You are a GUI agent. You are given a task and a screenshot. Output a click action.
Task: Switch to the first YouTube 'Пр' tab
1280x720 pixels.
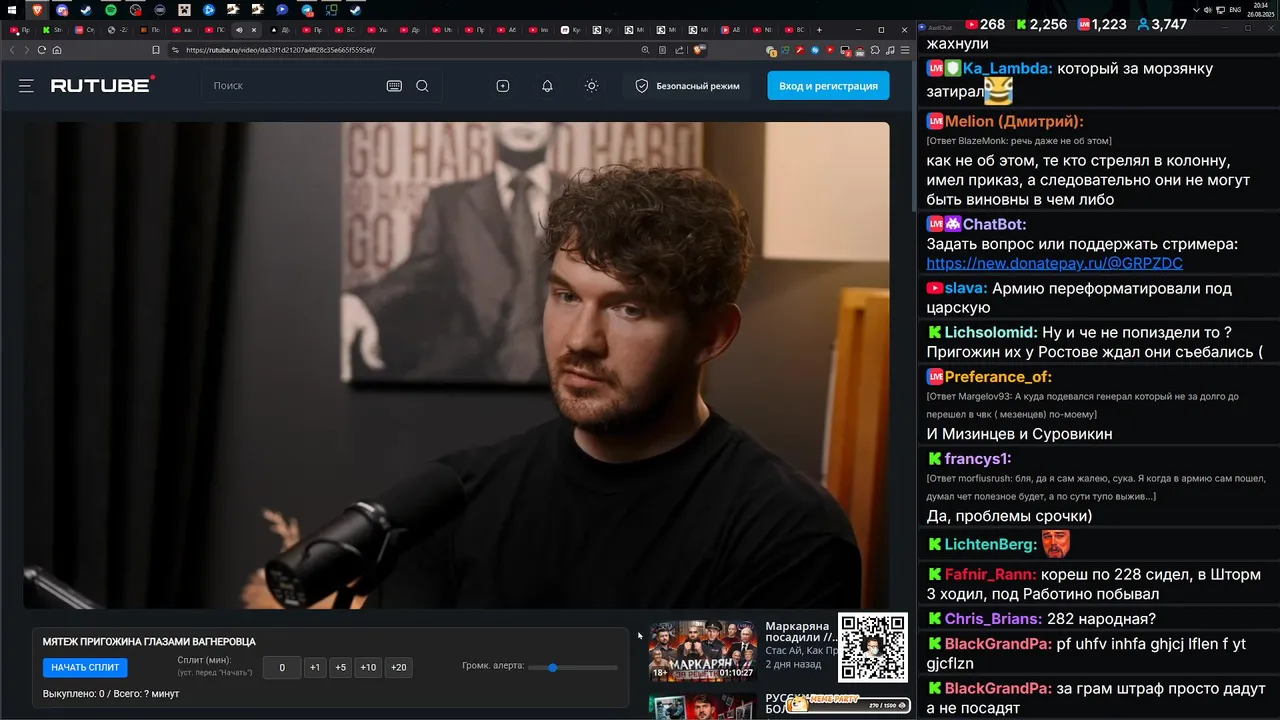click(x=20, y=30)
